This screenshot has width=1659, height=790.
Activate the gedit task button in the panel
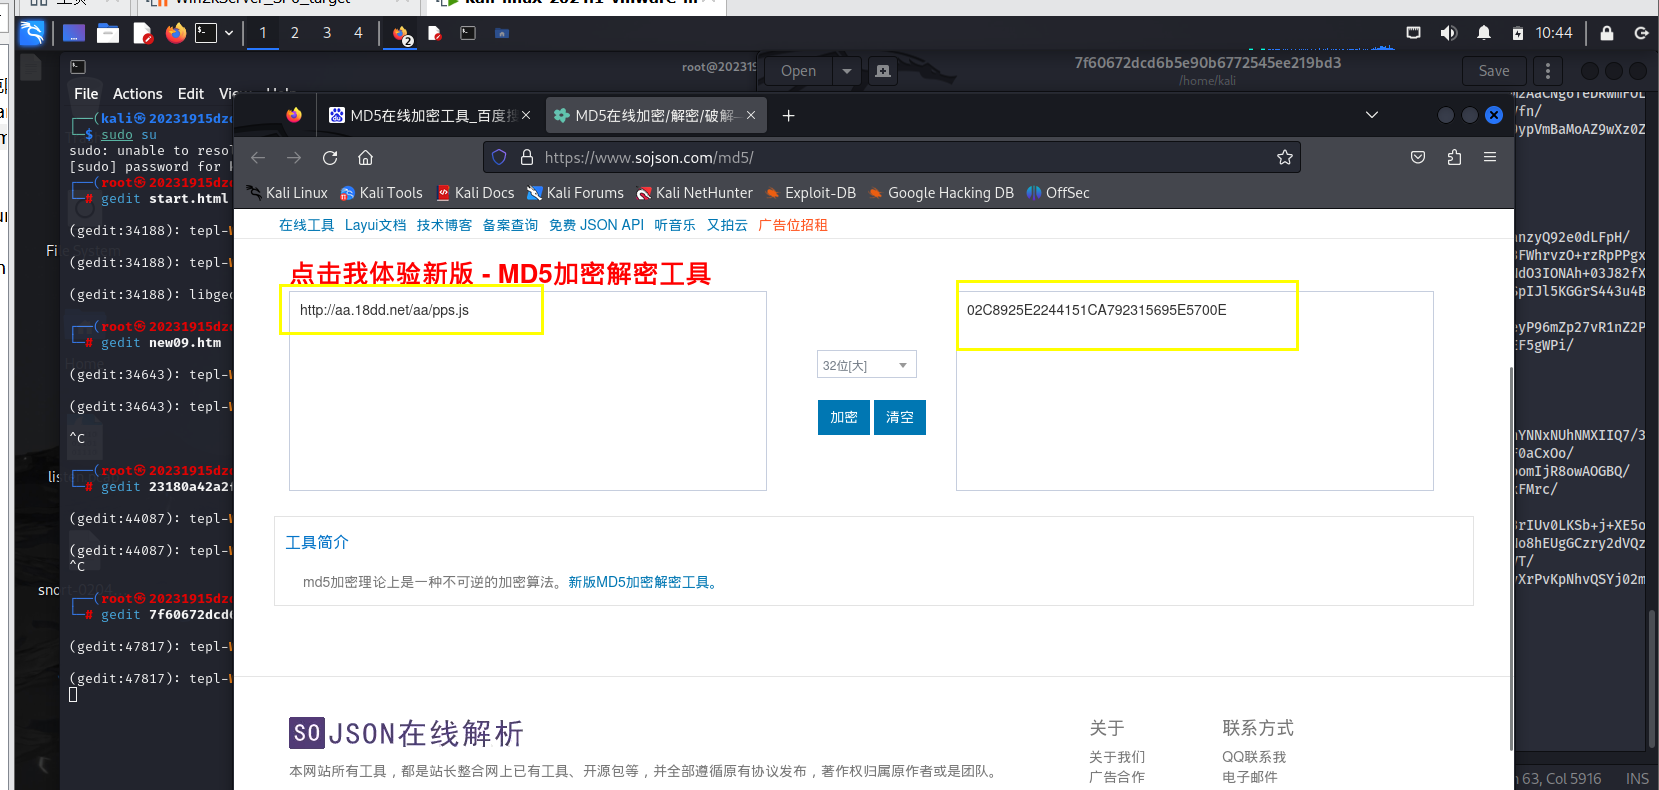[x=435, y=33]
